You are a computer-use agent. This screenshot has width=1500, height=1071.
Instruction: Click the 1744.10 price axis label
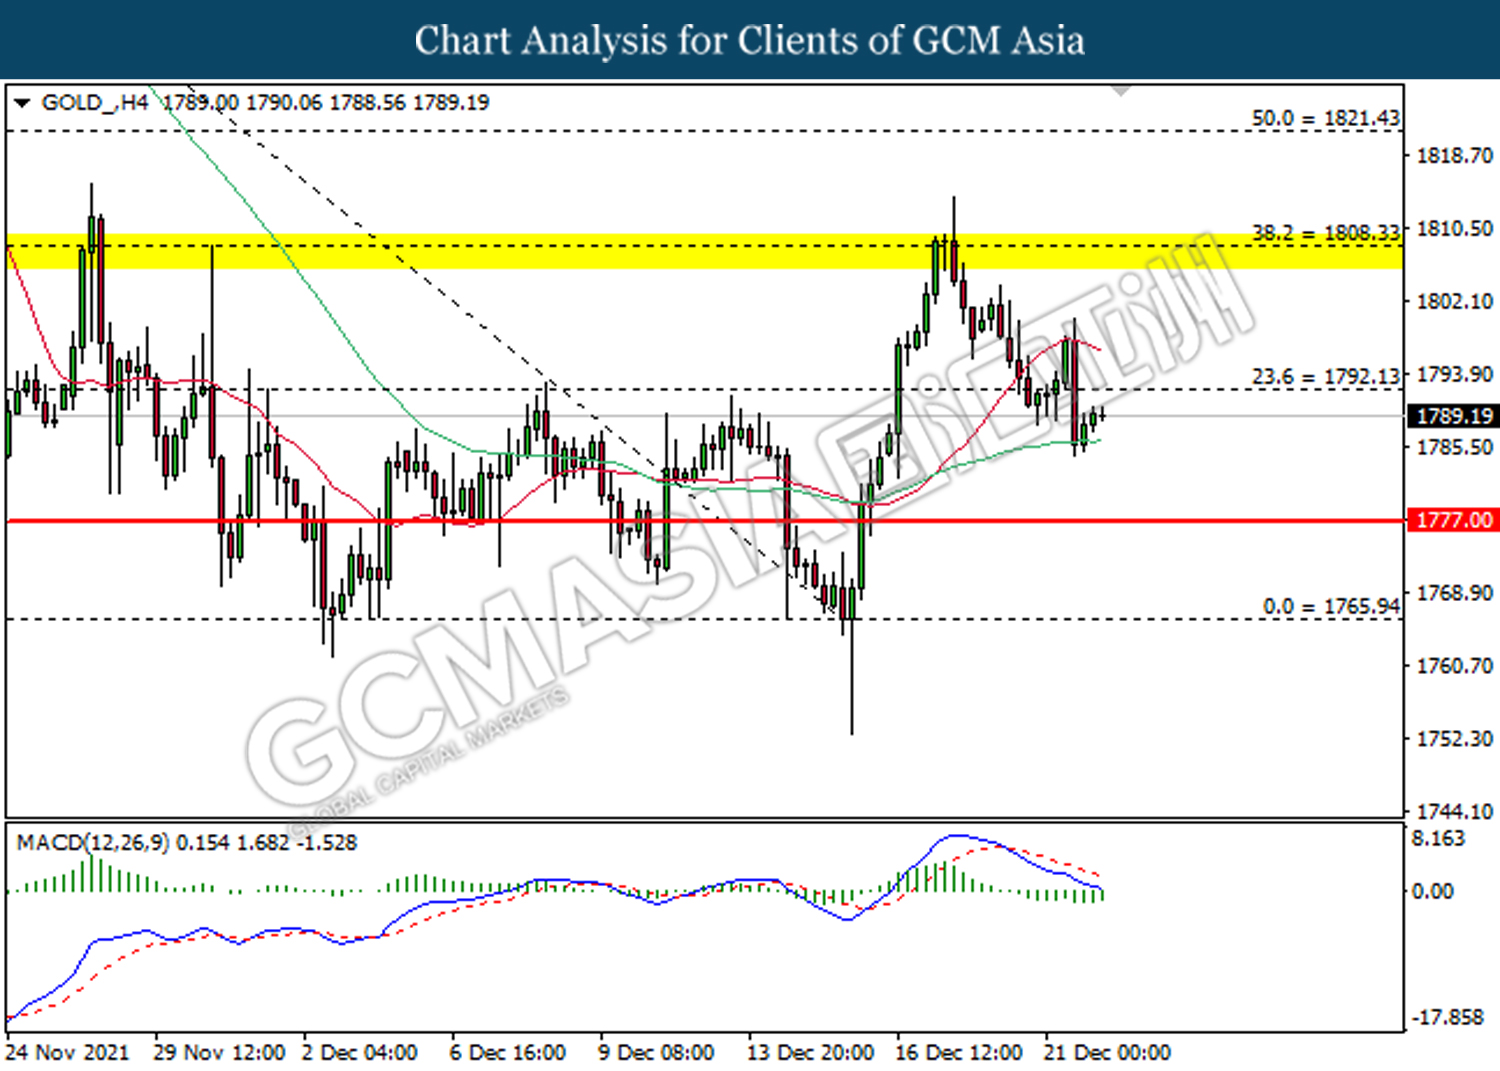coord(1454,811)
